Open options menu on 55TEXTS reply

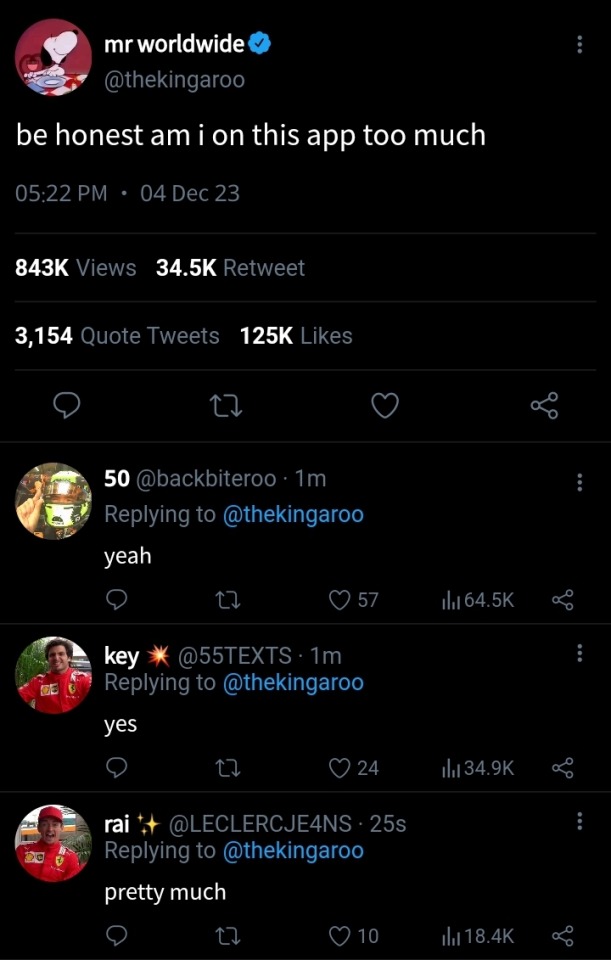pos(580,653)
